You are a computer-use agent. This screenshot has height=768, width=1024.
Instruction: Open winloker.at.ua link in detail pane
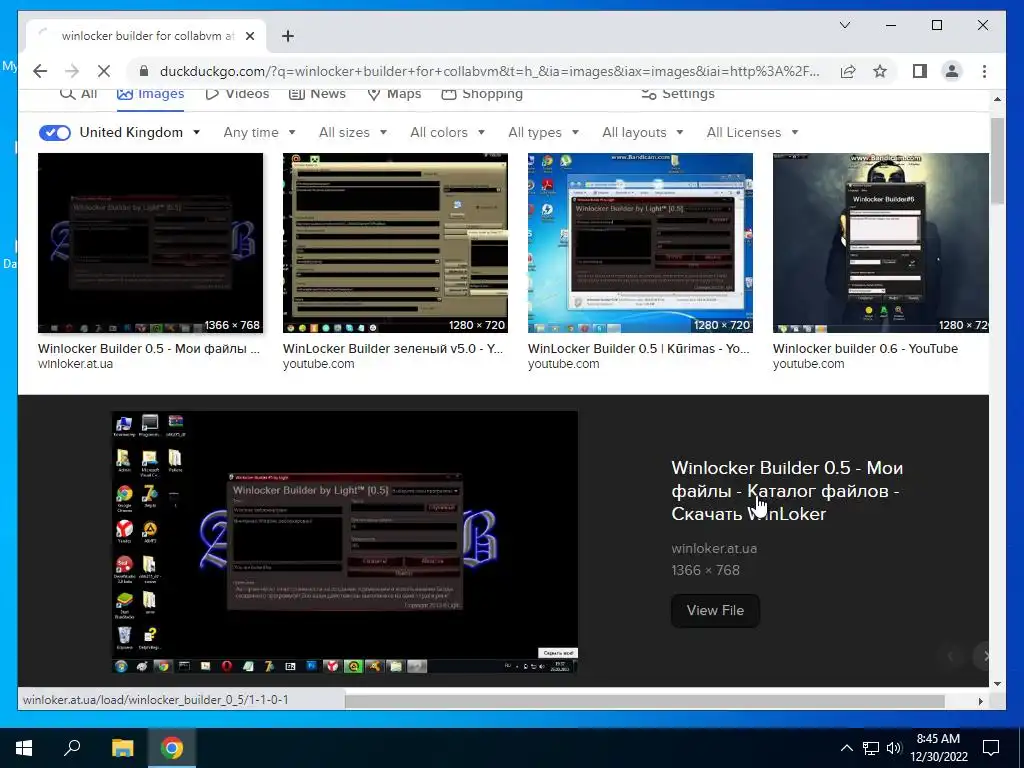pyautogui.click(x=714, y=549)
